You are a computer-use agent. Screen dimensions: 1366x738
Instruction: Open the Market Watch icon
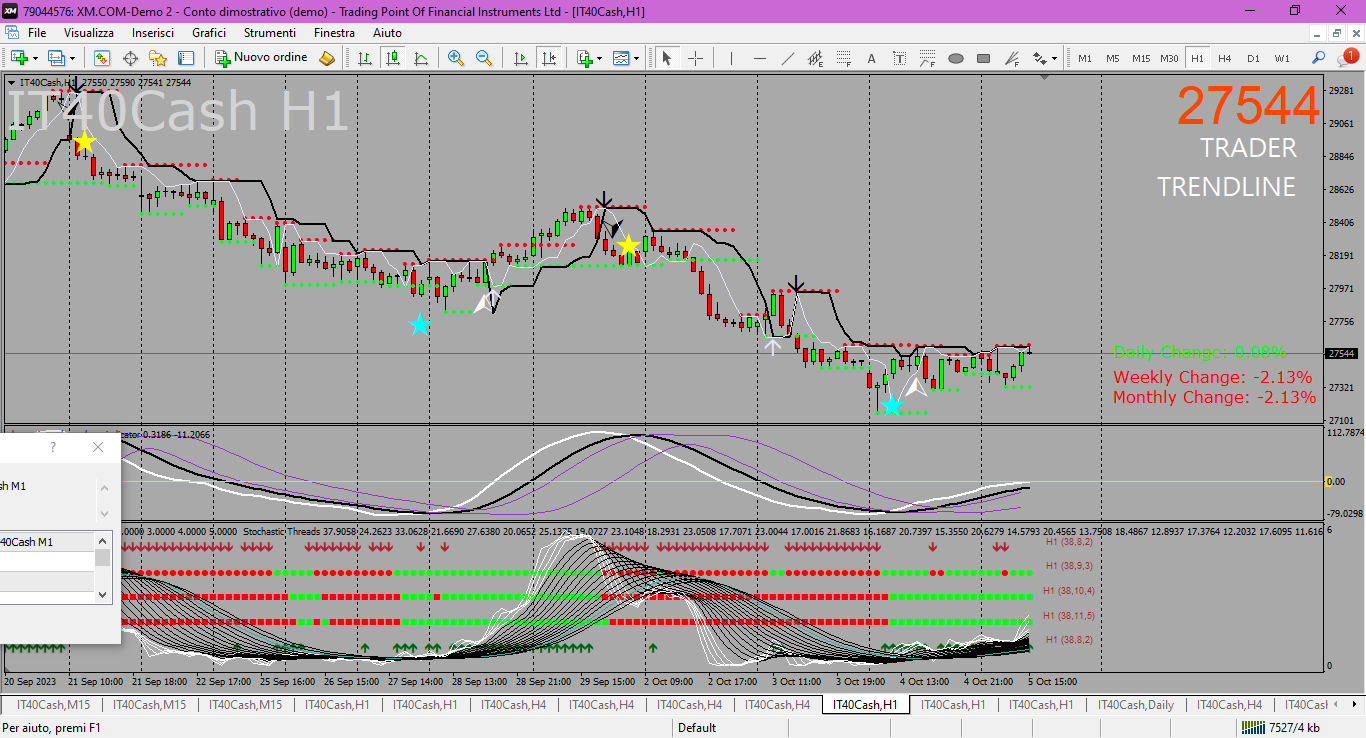click(102, 58)
